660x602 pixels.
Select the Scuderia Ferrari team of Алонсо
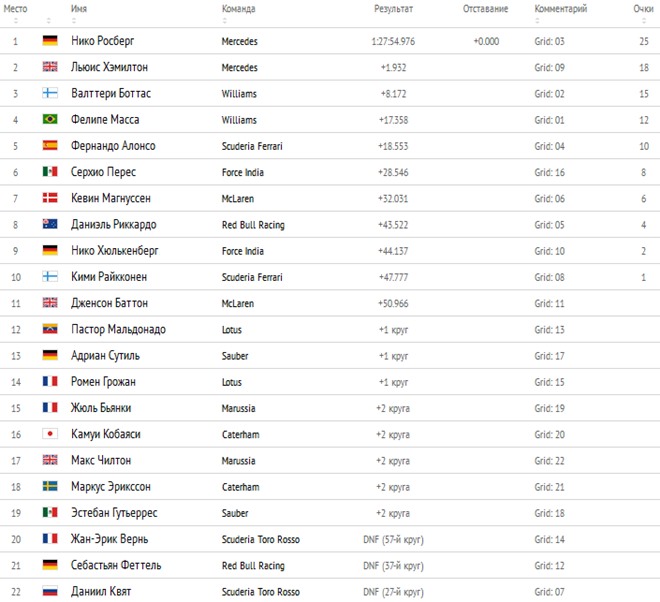[x=252, y=146]
